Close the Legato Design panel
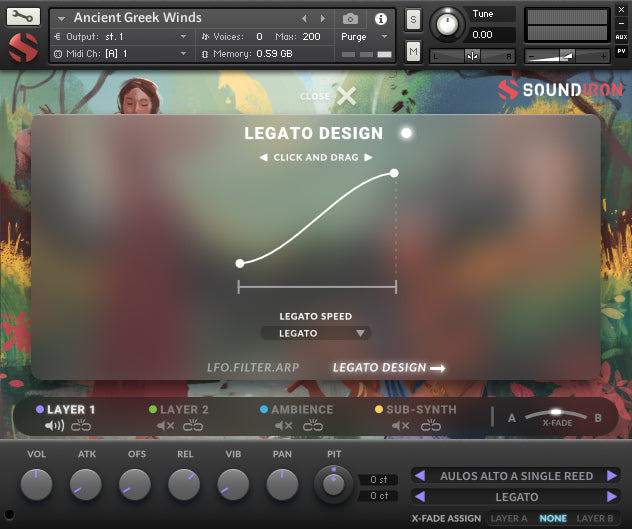Image resolution: width=632 pixels, height=529 pixels. click(346, 96)
